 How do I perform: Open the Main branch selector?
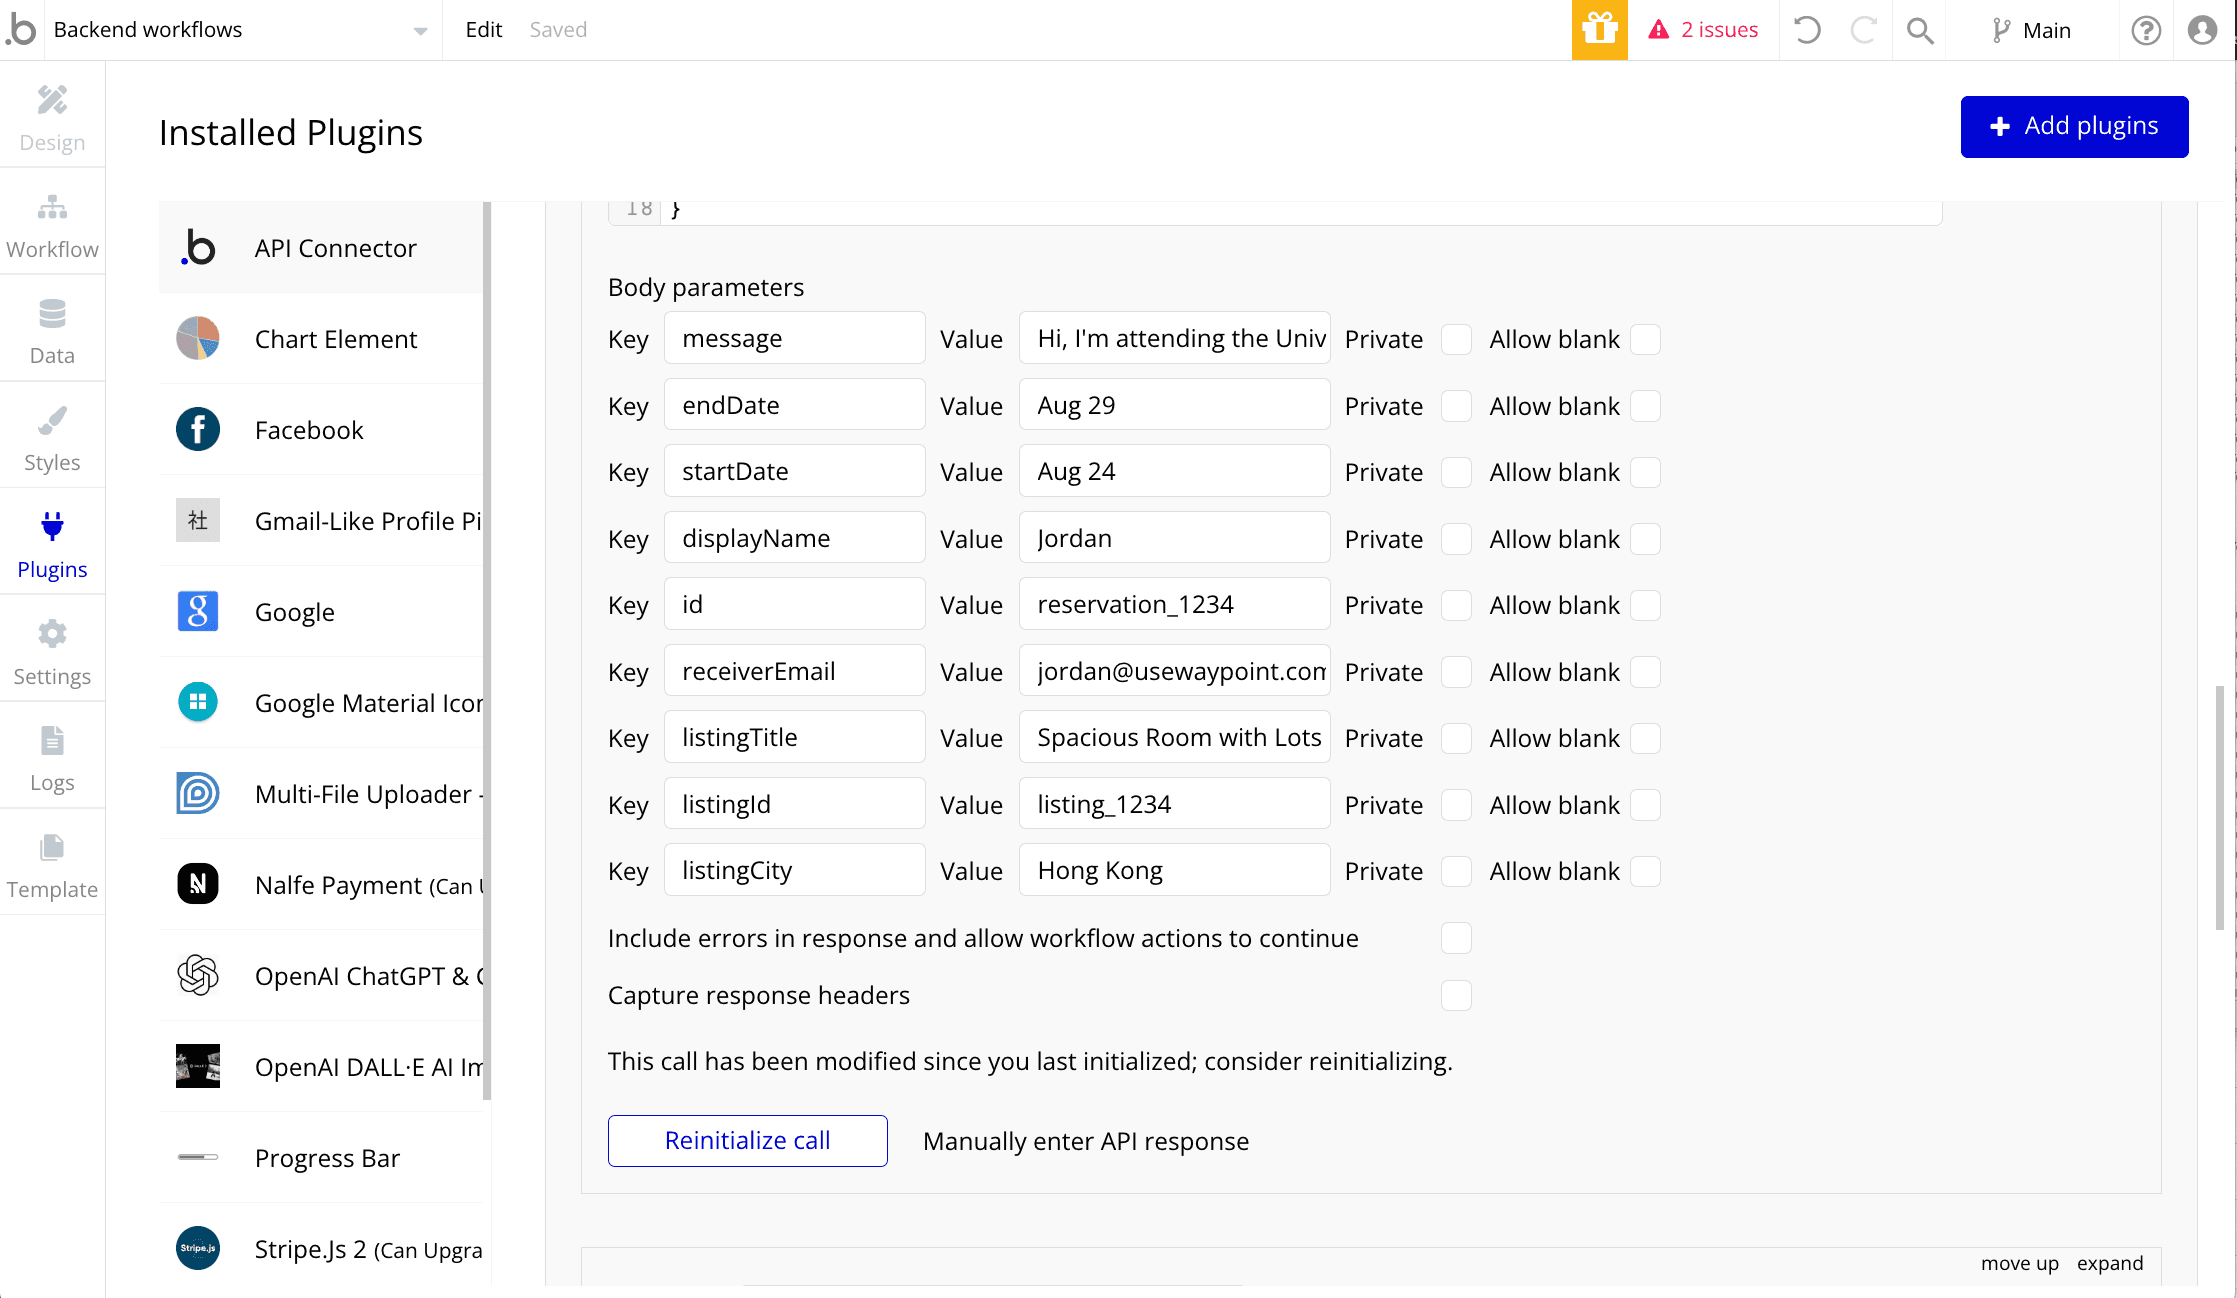pos(2031,30)
